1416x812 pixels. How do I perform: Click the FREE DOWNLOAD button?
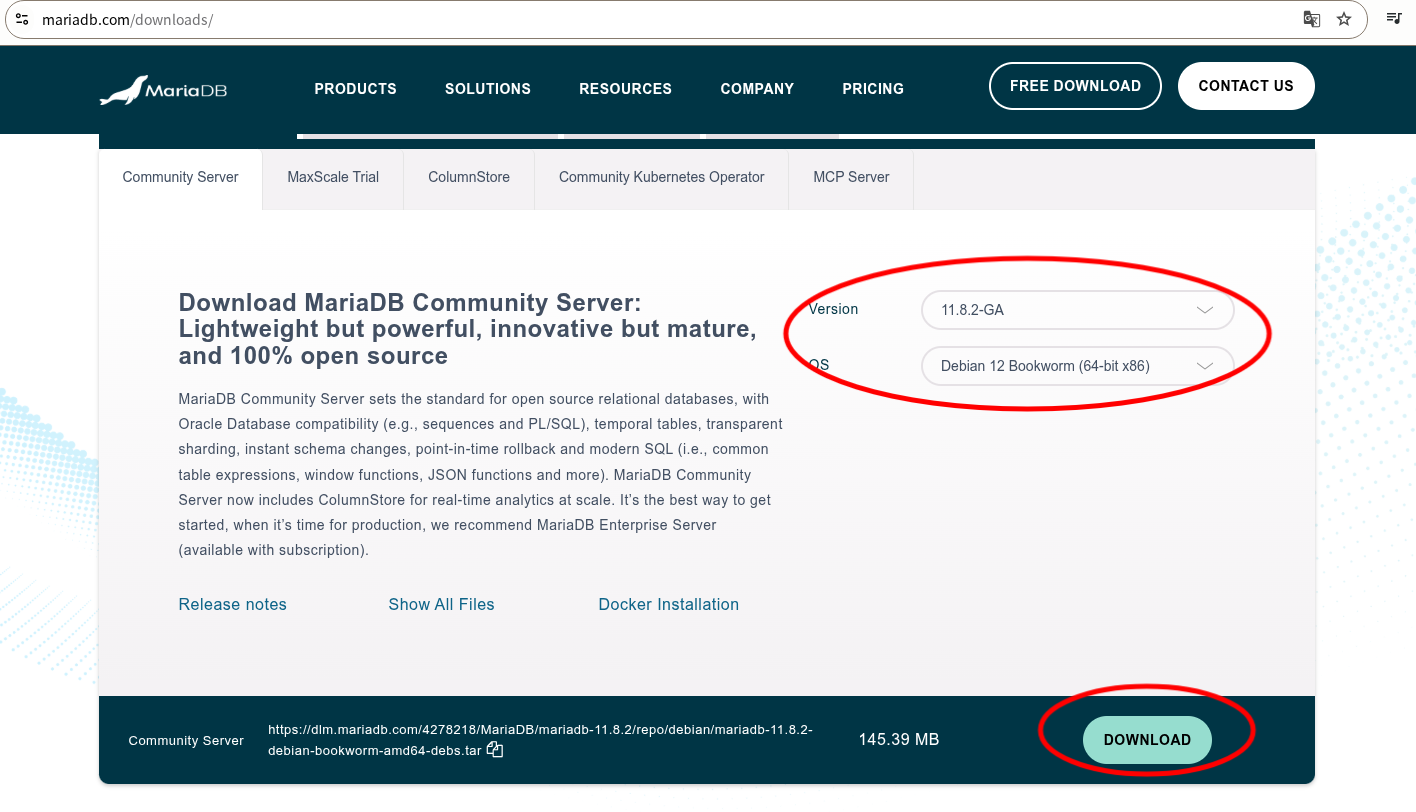click(x=1075, y=86)
